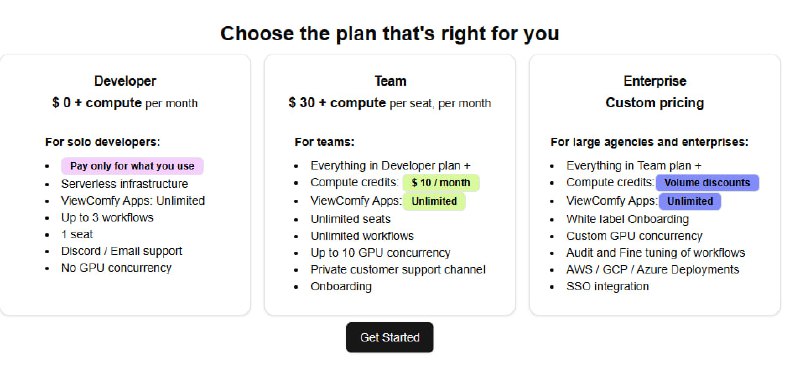Viewport: 800px width, 386px height.
Task: Click 'Private customer support channel' item
Action: pyautogui.click(x=398, y=269)
